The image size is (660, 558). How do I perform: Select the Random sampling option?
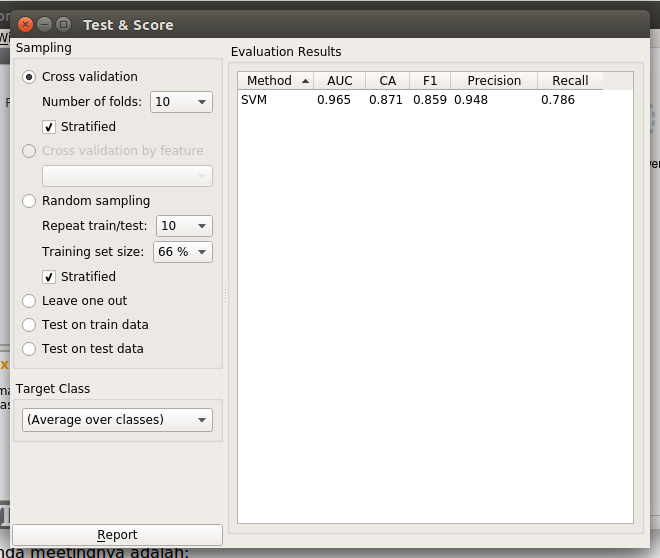point(29,201)
